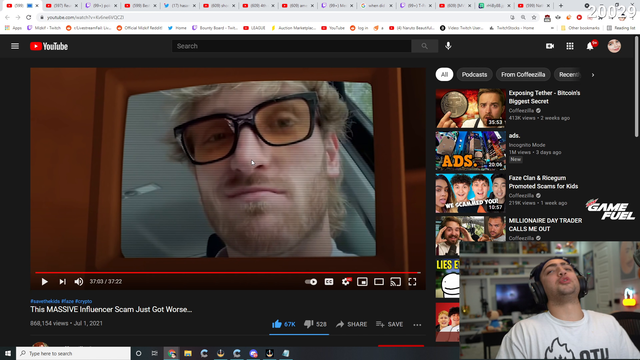Toggle the autoplay switch in player
Image resolution: width=640 pixels, height=360 pixels.
(311, 282)
